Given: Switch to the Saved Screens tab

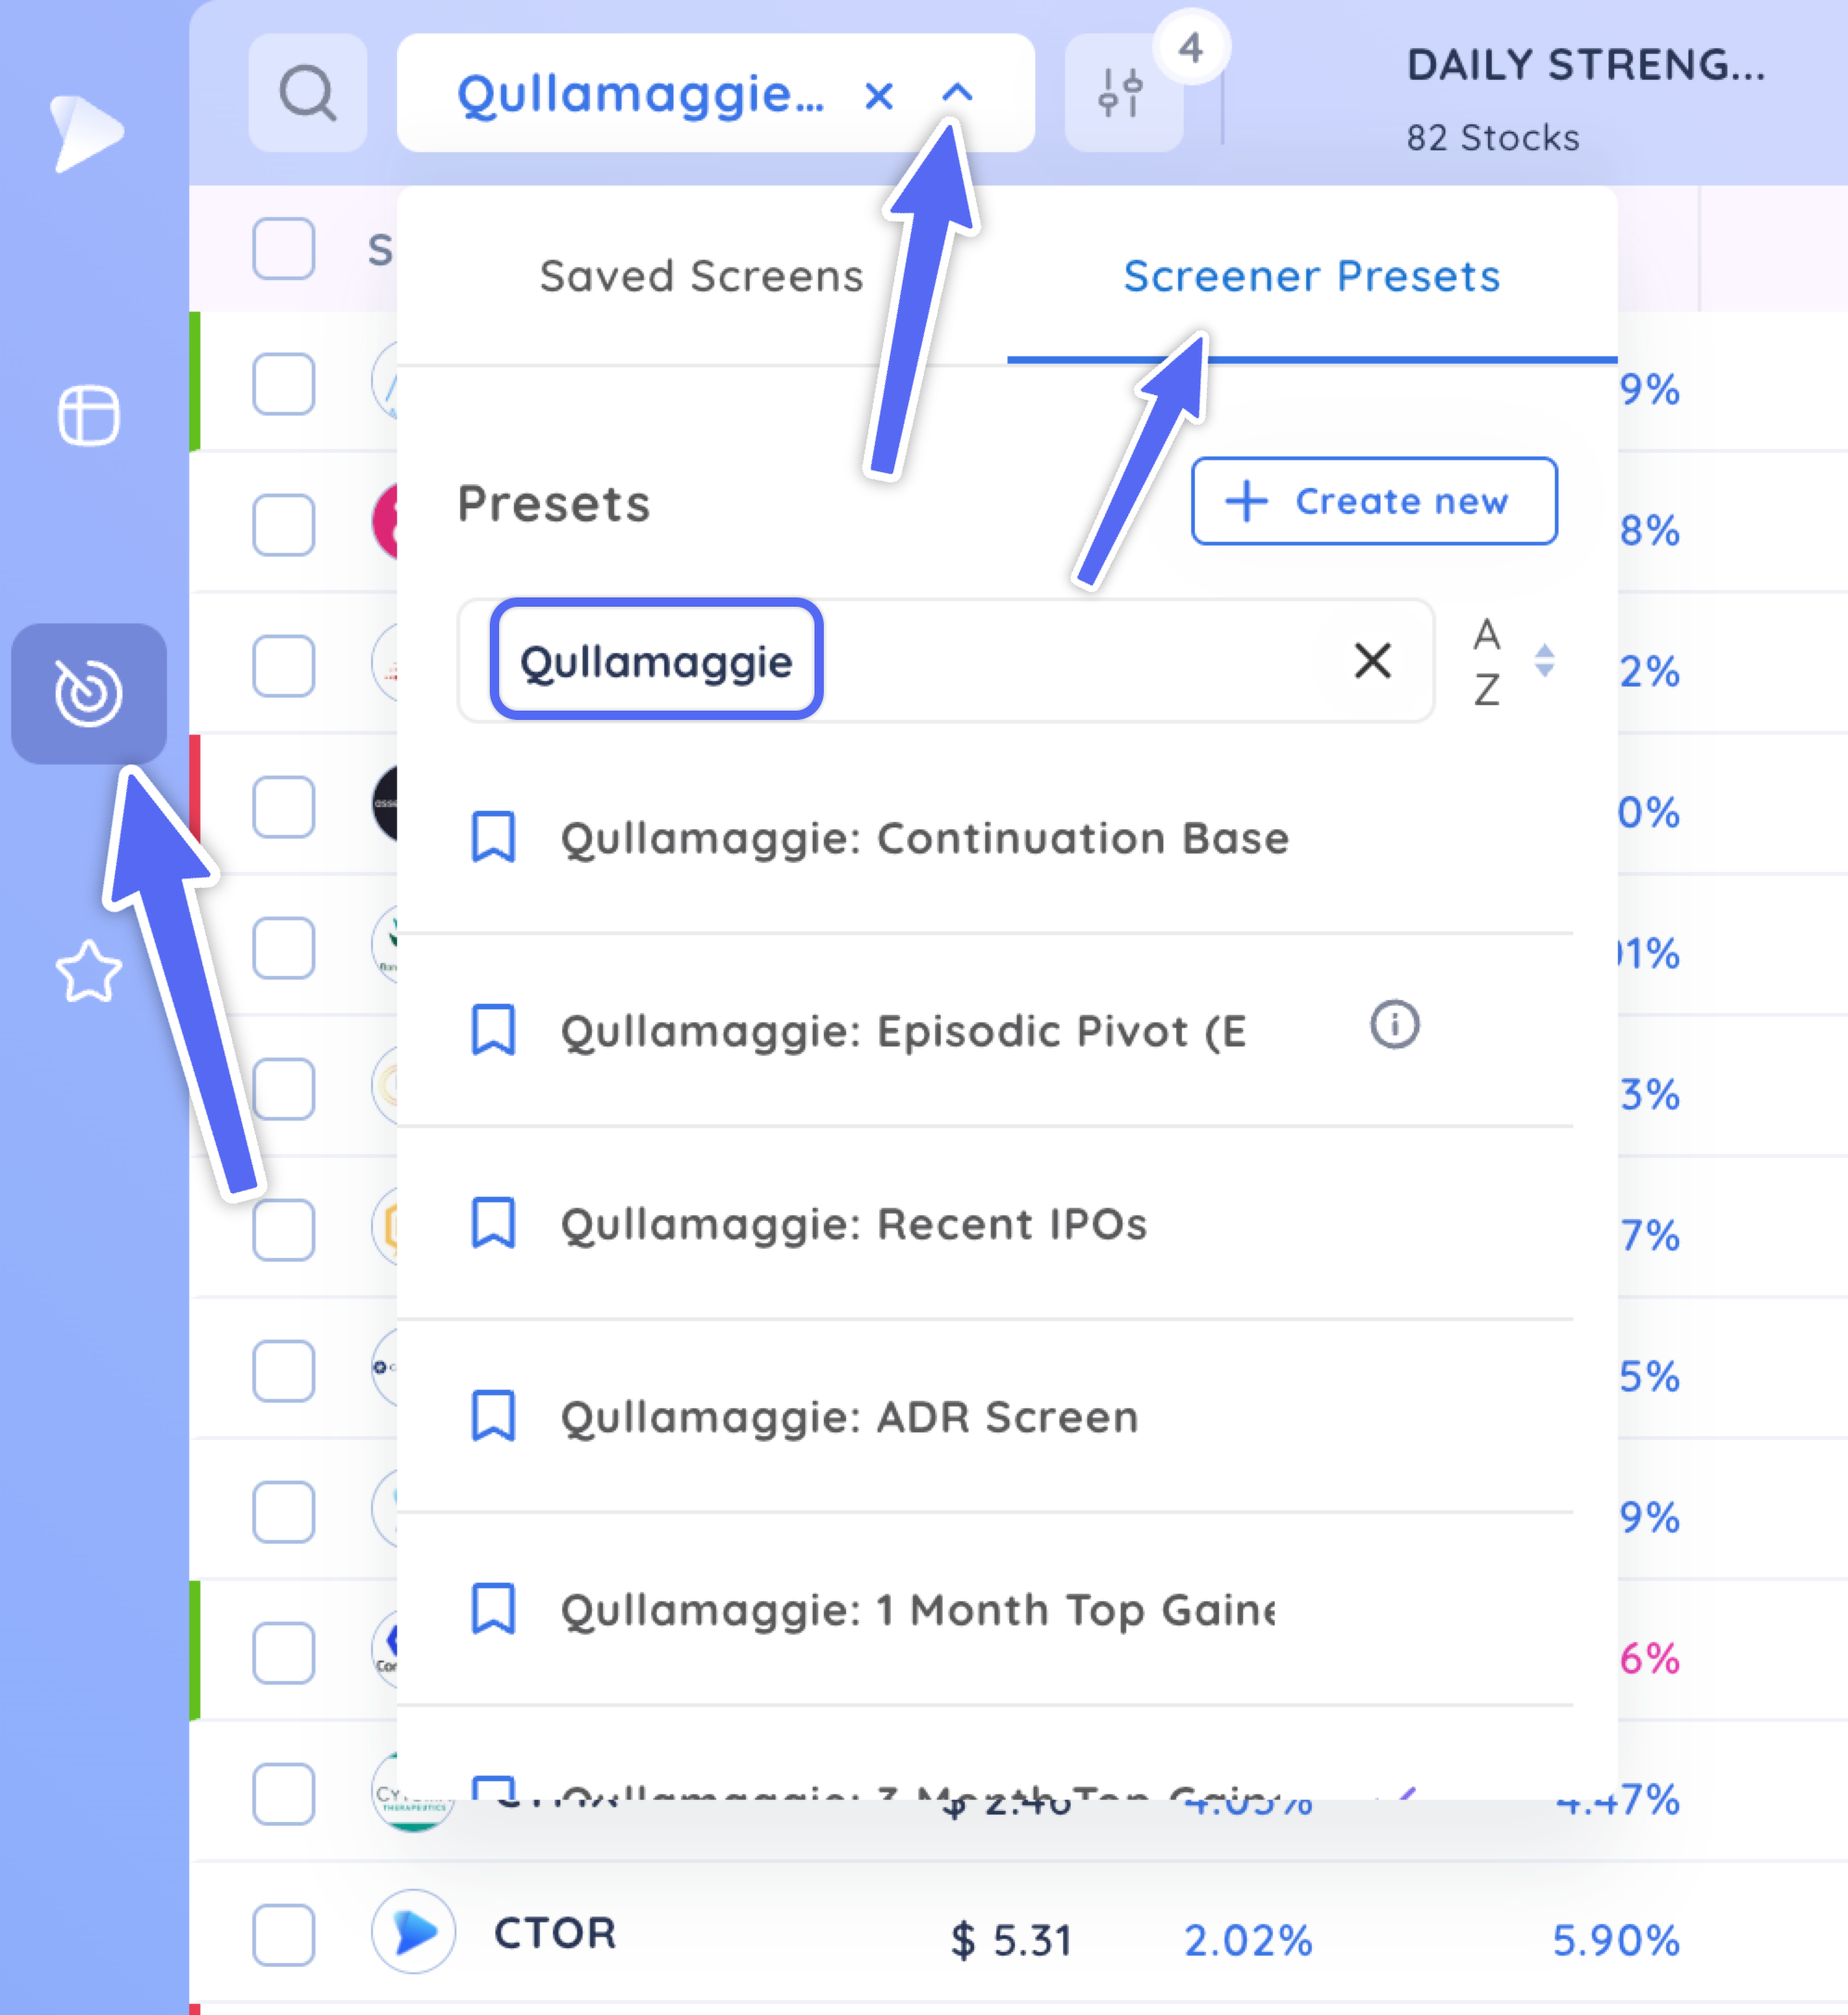Looking at the screenshot, I should 701,276.
